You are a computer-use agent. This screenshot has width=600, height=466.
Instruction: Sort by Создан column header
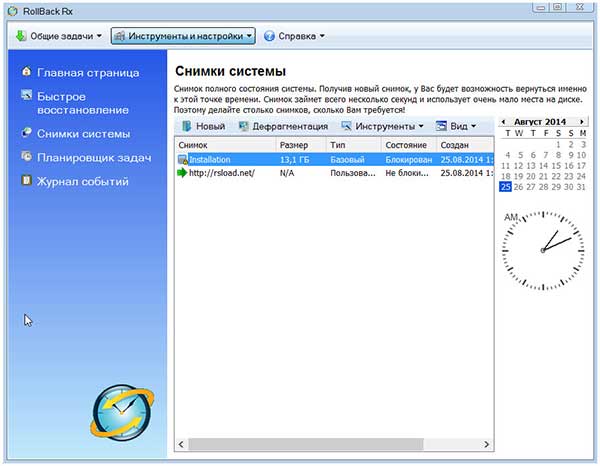(x=465, y=145)
